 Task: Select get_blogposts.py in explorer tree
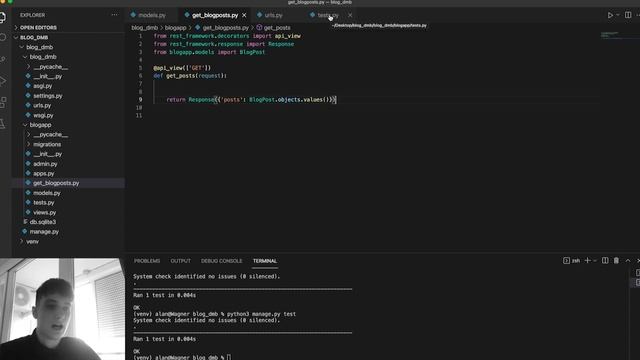[56, 183]
